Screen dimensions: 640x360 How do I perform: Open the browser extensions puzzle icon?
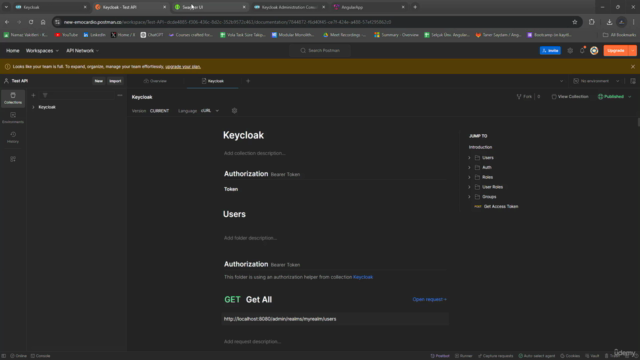click(591, 22)
